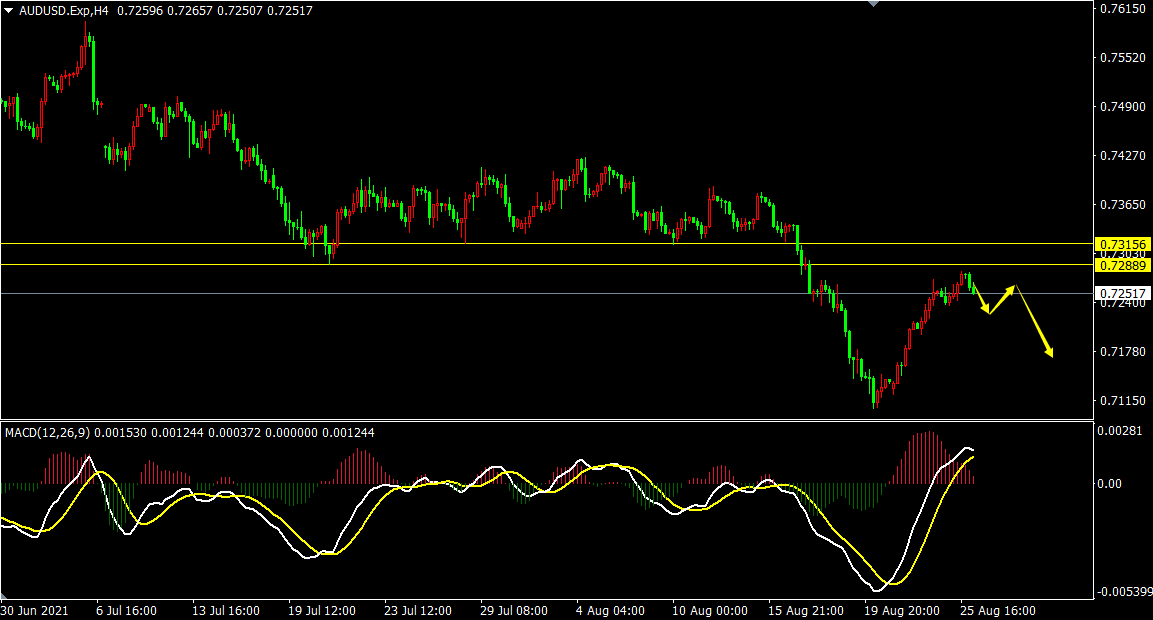
Task: Click the AUDUSD.Exp,H4 chart title text
Action: tap(63, 11)
